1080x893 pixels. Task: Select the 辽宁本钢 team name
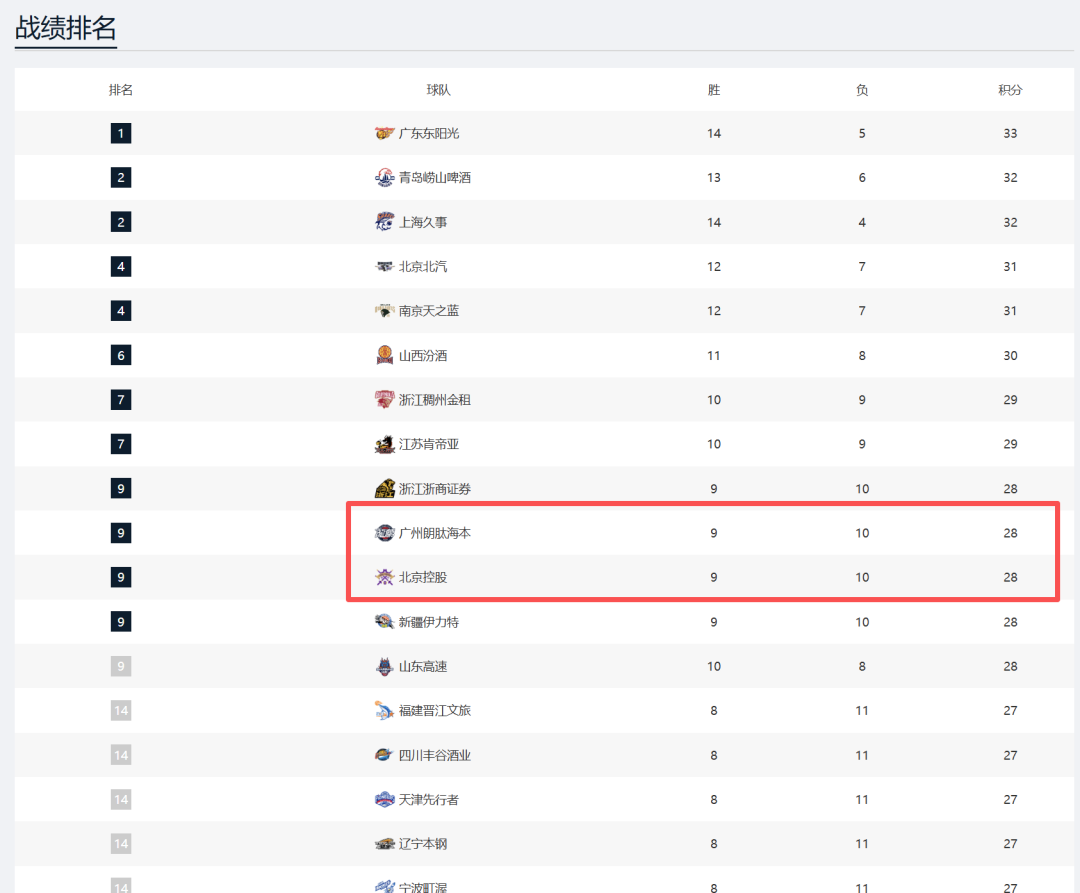coord(423,843)
